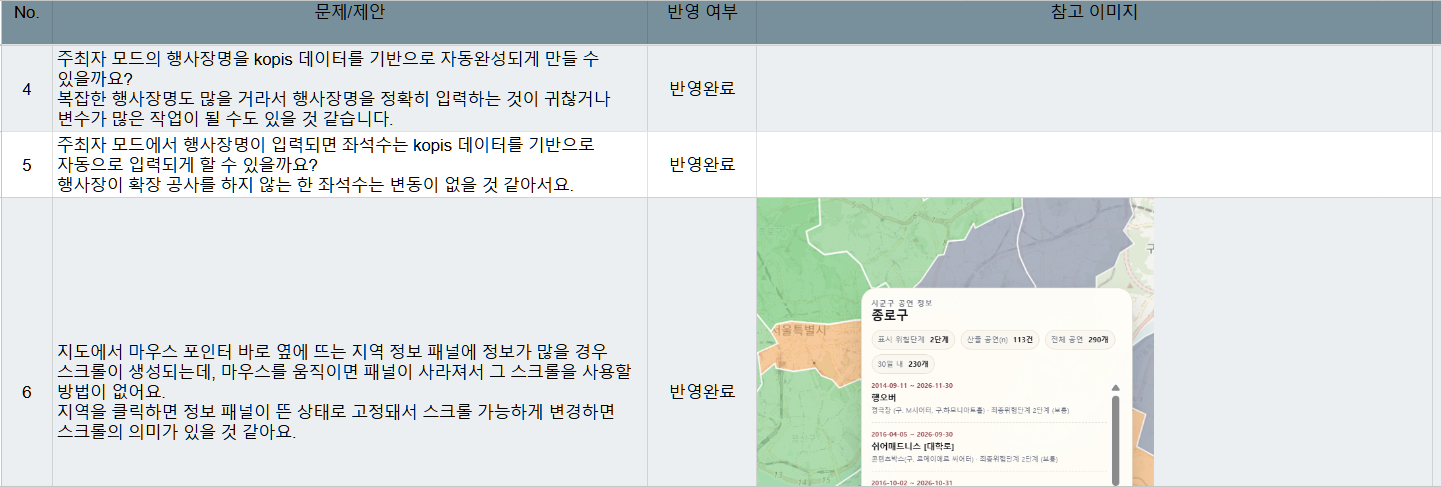
Task: Click the '표시 위험단계 2단계' chip in the image
Action: [x=913, y=340]
